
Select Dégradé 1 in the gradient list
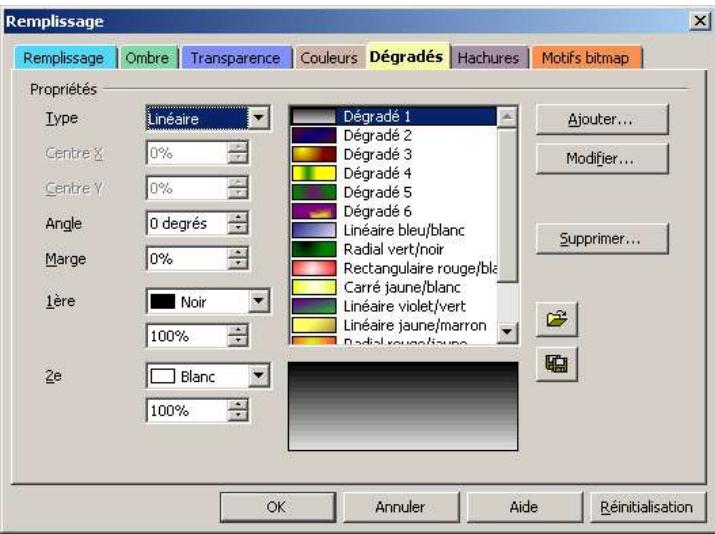(394, 116)
